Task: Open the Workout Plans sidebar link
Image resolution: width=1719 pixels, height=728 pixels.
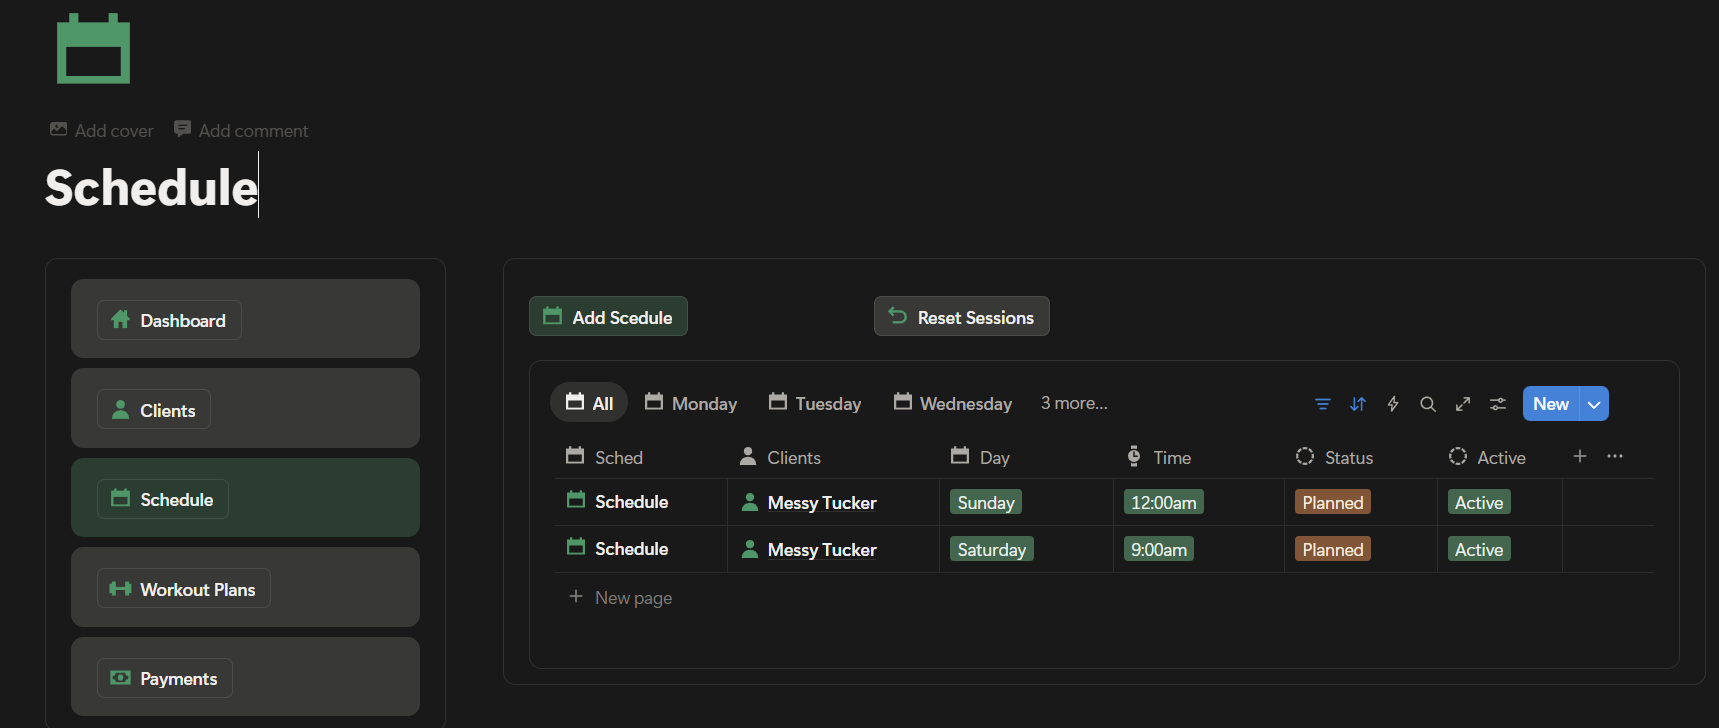Action: click(x=184, y=589)
